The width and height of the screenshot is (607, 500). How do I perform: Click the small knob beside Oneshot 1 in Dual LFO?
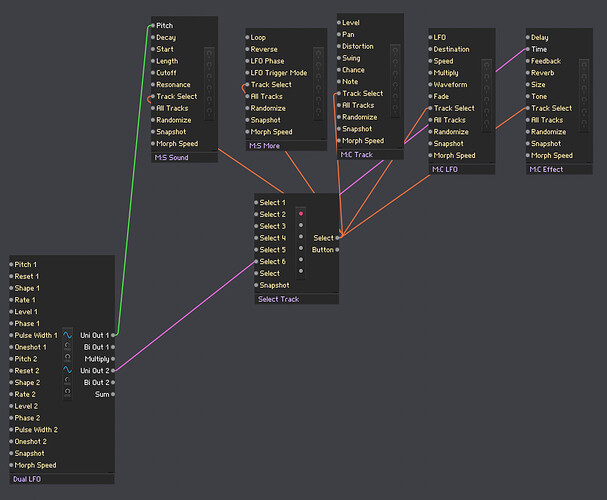[67, 346]
